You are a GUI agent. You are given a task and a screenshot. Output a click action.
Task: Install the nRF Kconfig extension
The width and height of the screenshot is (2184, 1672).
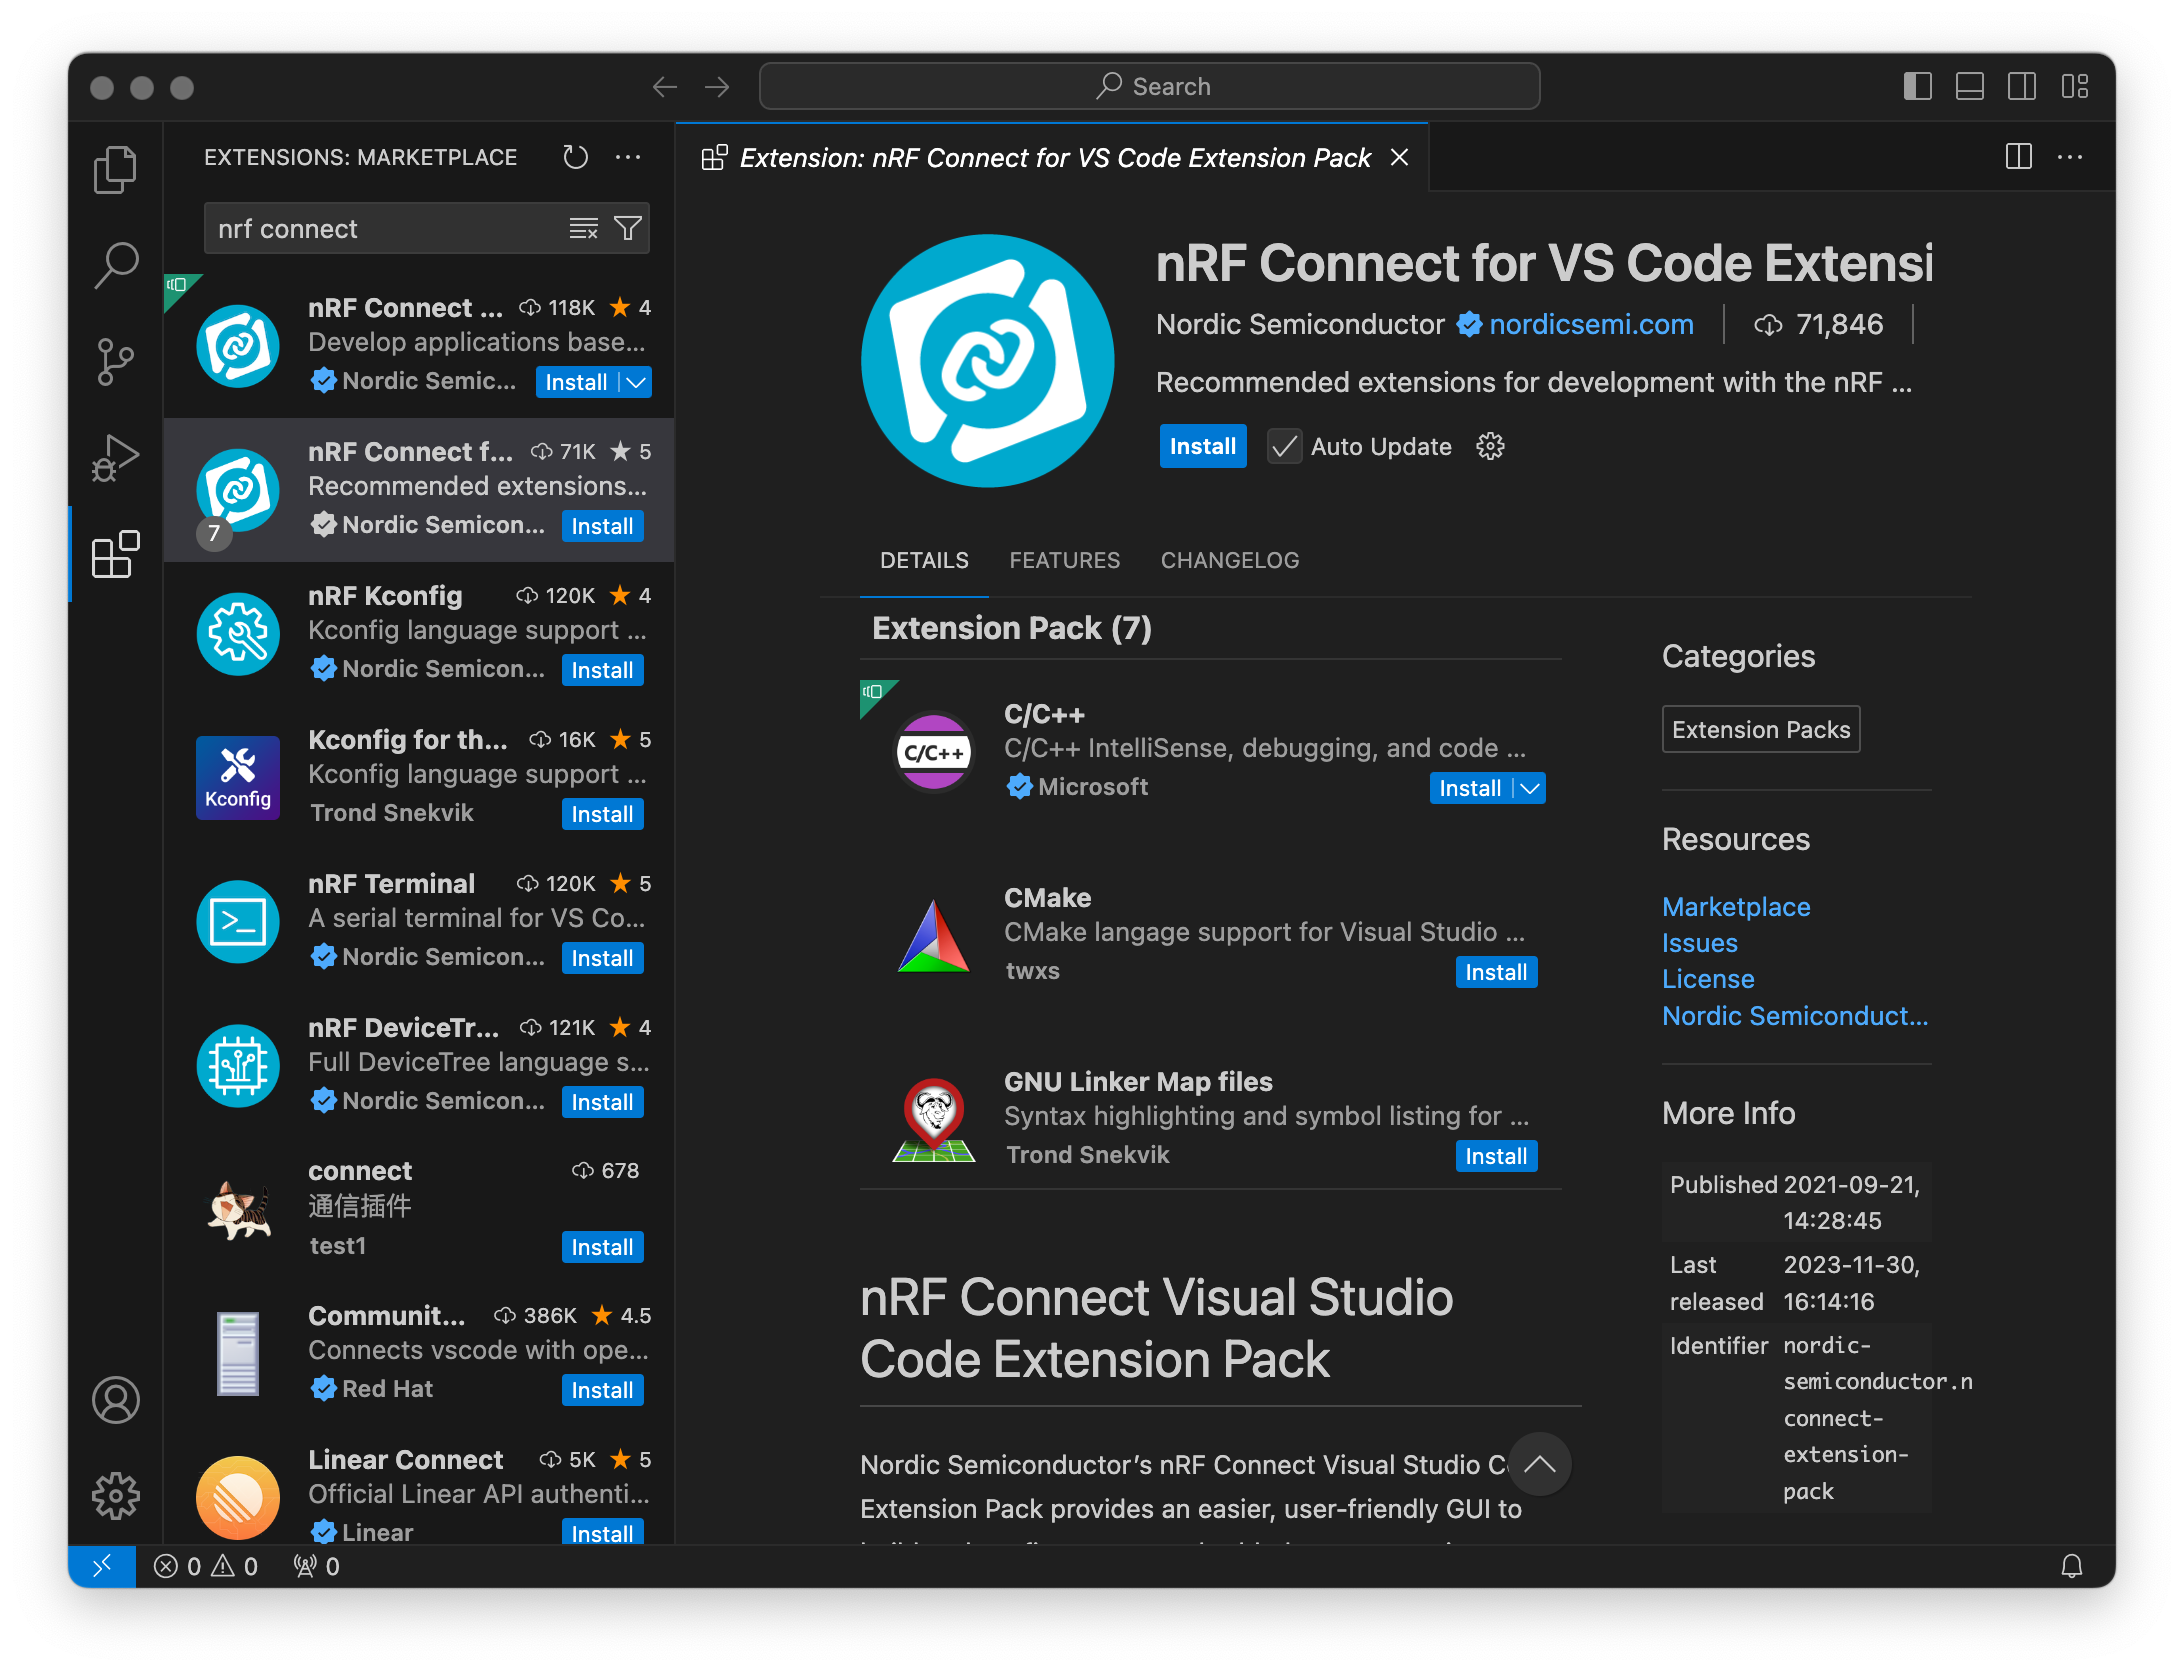(x=602, y=670)
